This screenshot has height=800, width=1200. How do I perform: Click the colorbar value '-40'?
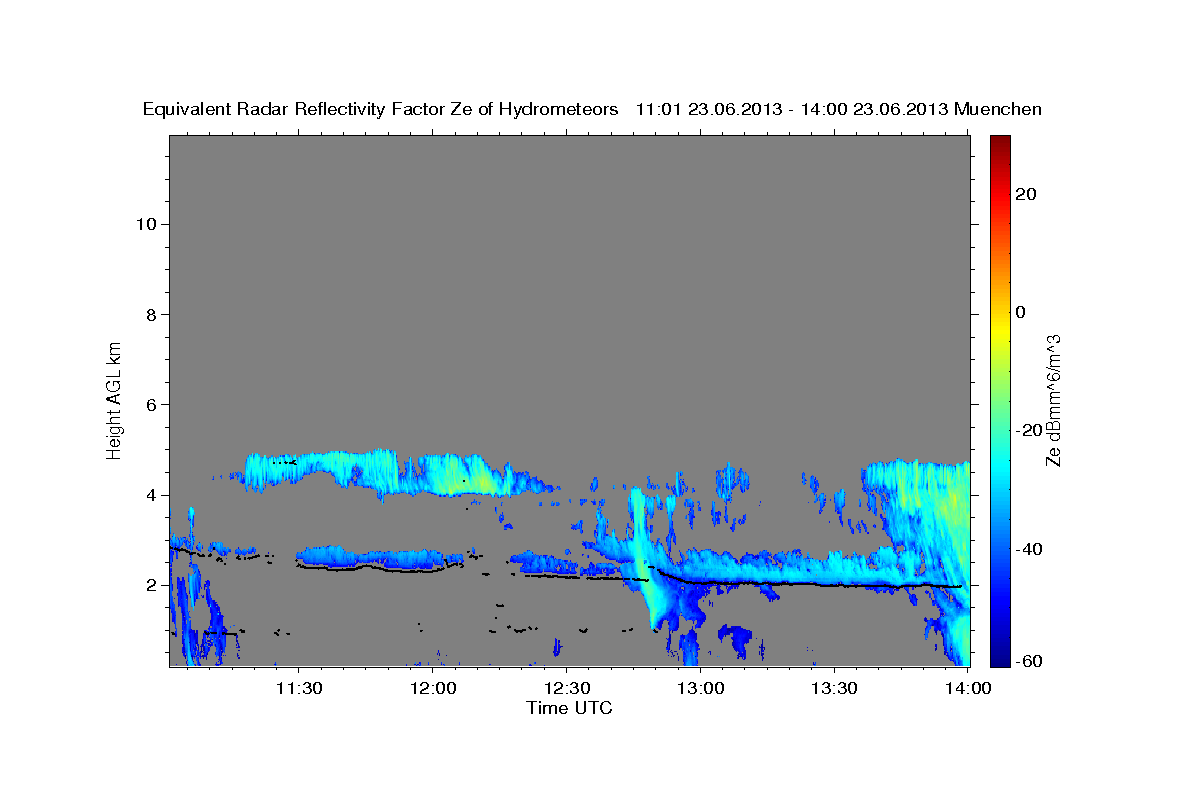1029,549
